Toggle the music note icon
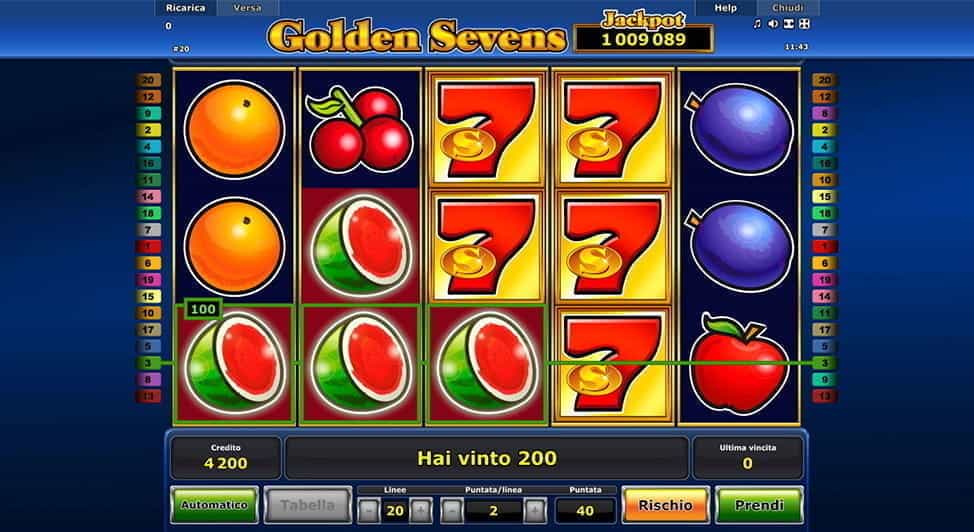974x532 pixels. pos(757,24)
